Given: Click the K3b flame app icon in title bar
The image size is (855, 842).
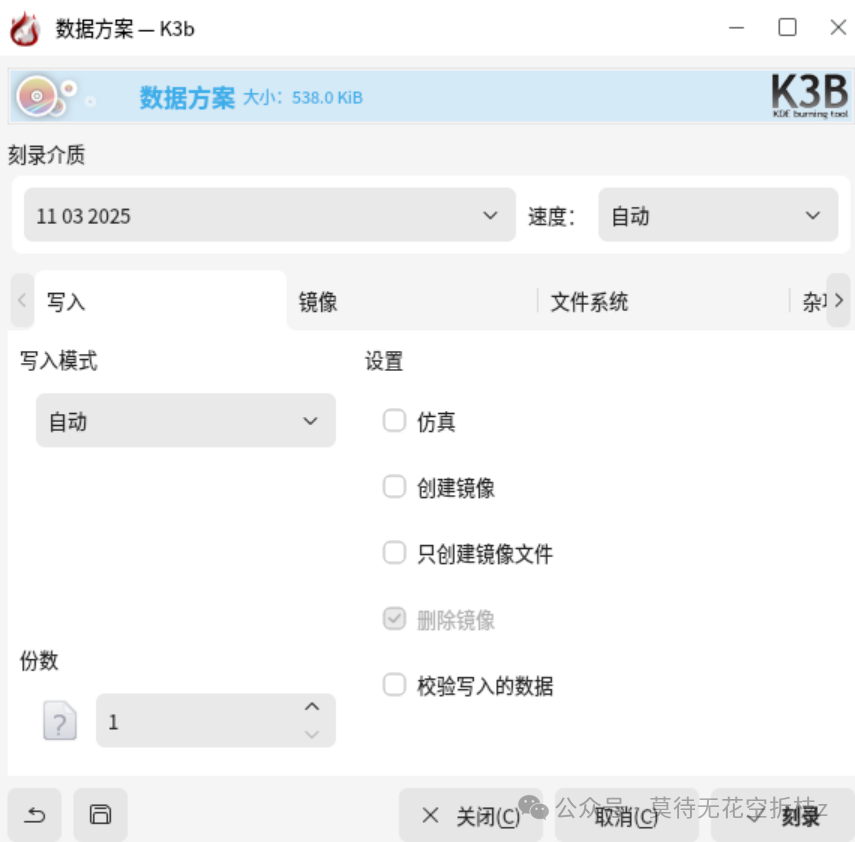Looking at the screenshot, I should point(25,28).
